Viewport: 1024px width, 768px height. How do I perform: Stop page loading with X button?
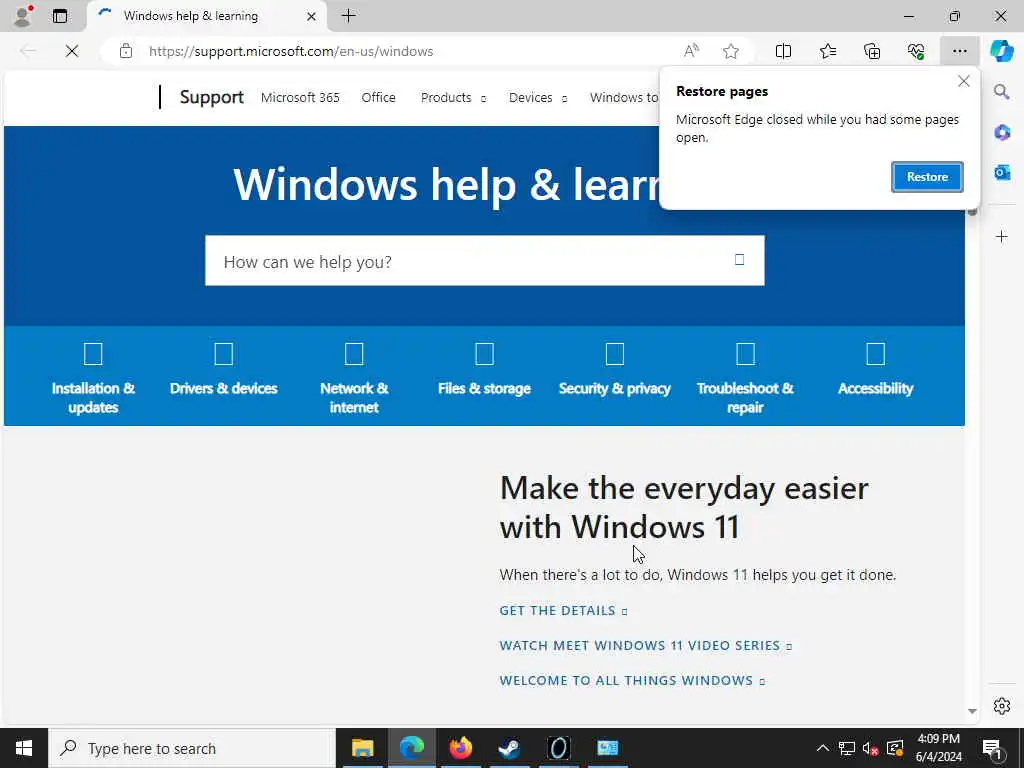(72, 51)
